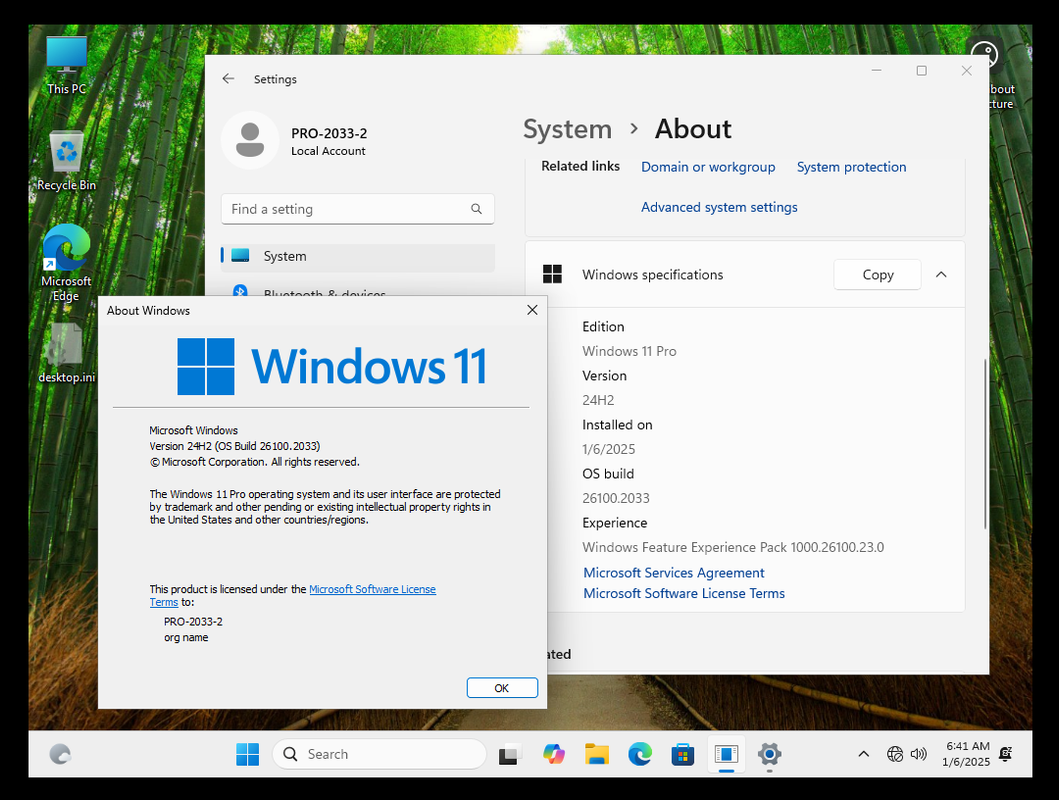
Task: Click System in the breadcrumb header
Action: point(567,129)
